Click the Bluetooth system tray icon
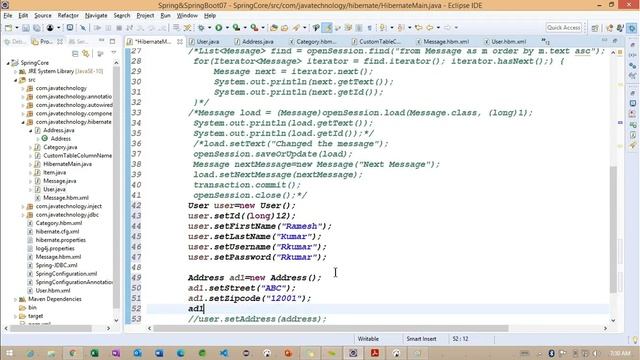This screenshot has height=360, width=640. tap(551, 353)
